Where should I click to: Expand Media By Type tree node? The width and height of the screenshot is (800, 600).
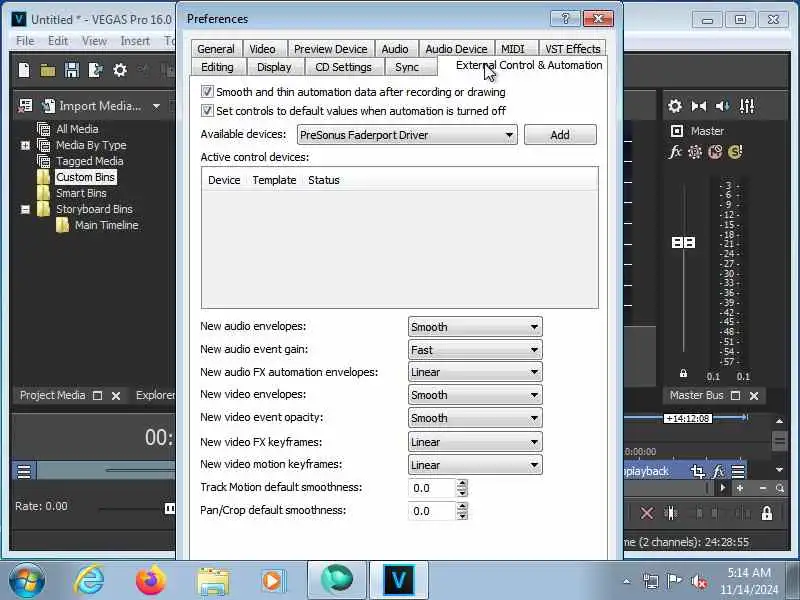pyautogui.click(x=25, y=145)
